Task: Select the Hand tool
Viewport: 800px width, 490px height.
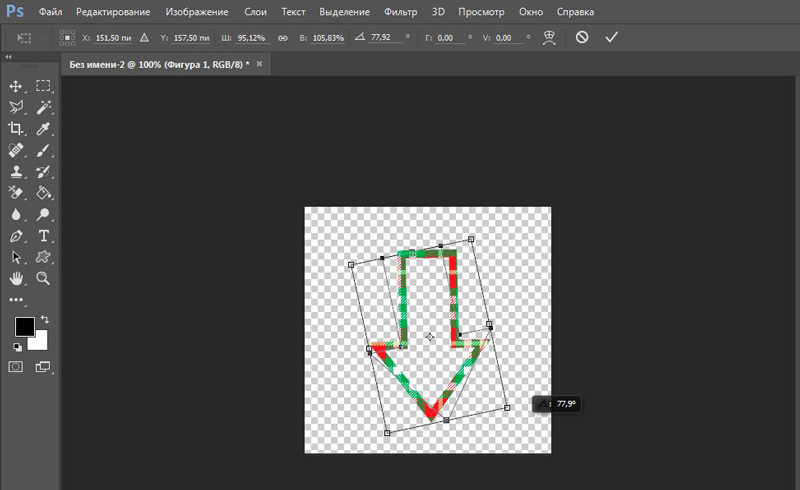Action: click(x=16, y=279)
